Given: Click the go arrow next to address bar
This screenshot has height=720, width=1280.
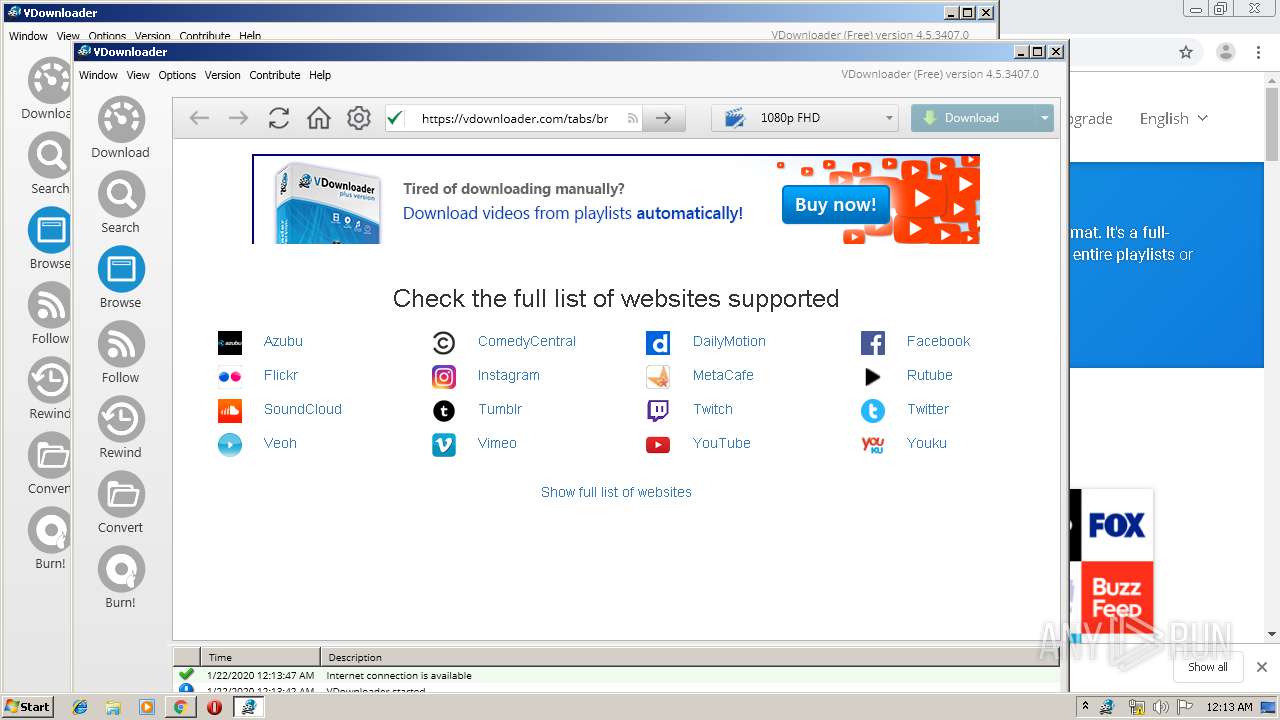Looking at the screenshot, I should click(x=663, y=118).
